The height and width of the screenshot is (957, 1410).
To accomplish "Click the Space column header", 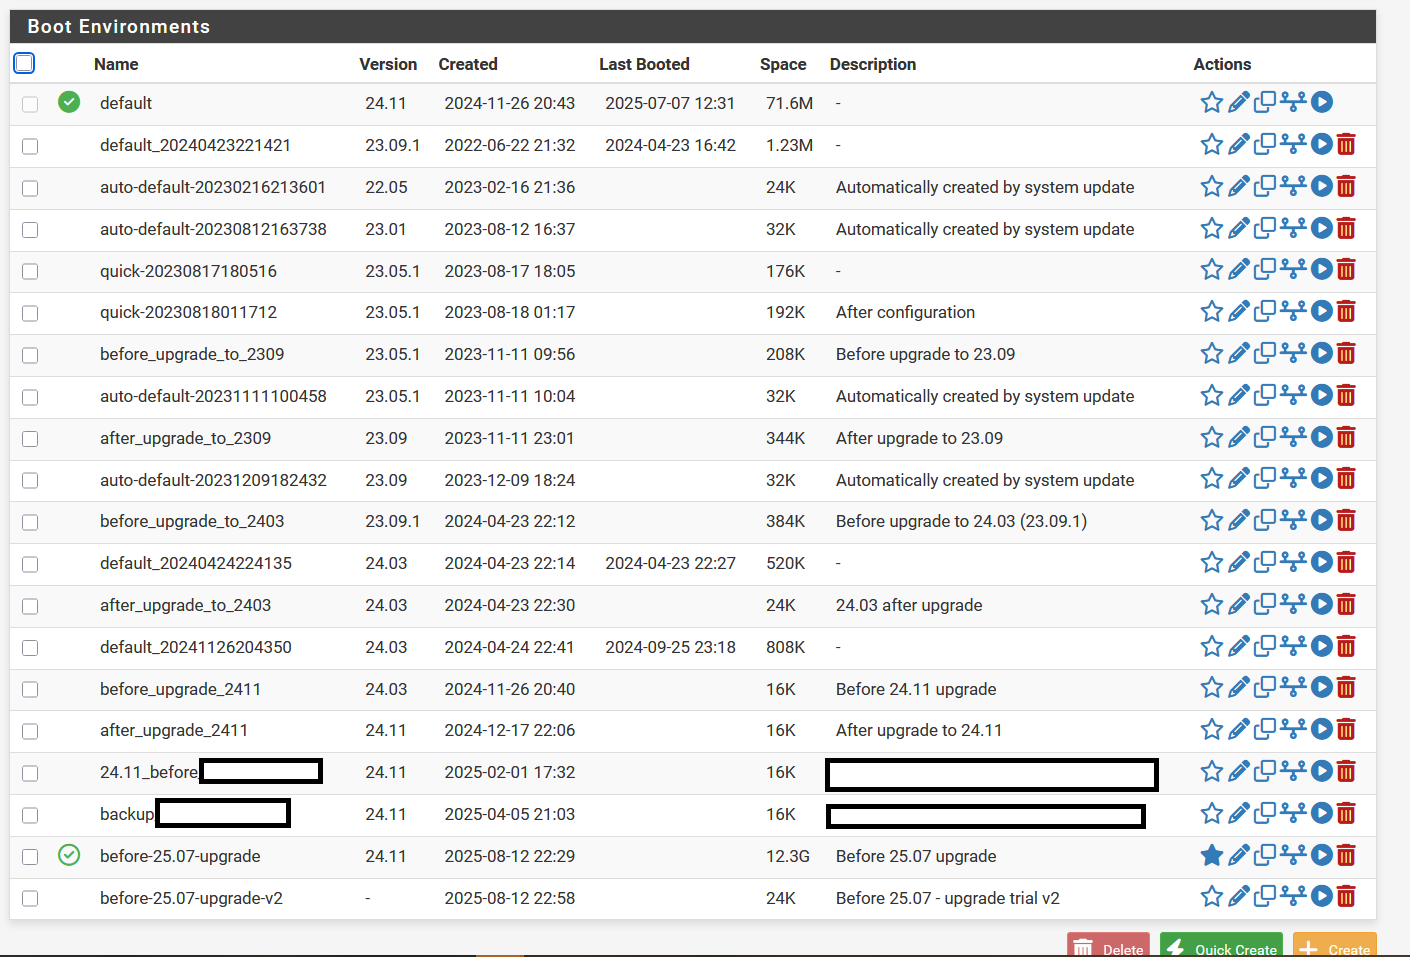I will (783, 64).
